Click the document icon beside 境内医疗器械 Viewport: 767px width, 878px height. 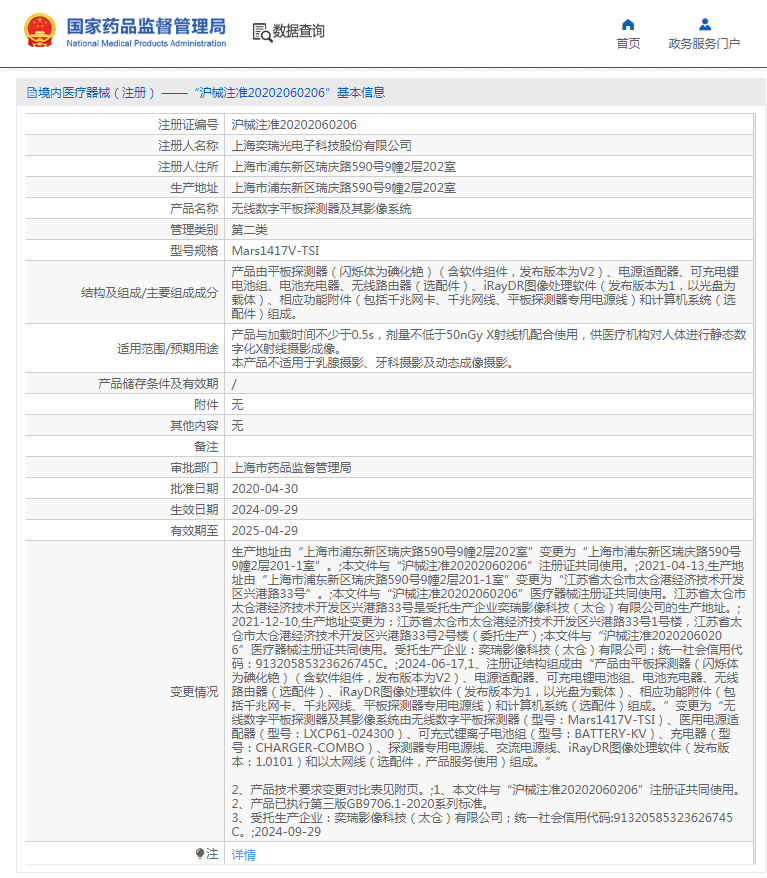point(32,92)
